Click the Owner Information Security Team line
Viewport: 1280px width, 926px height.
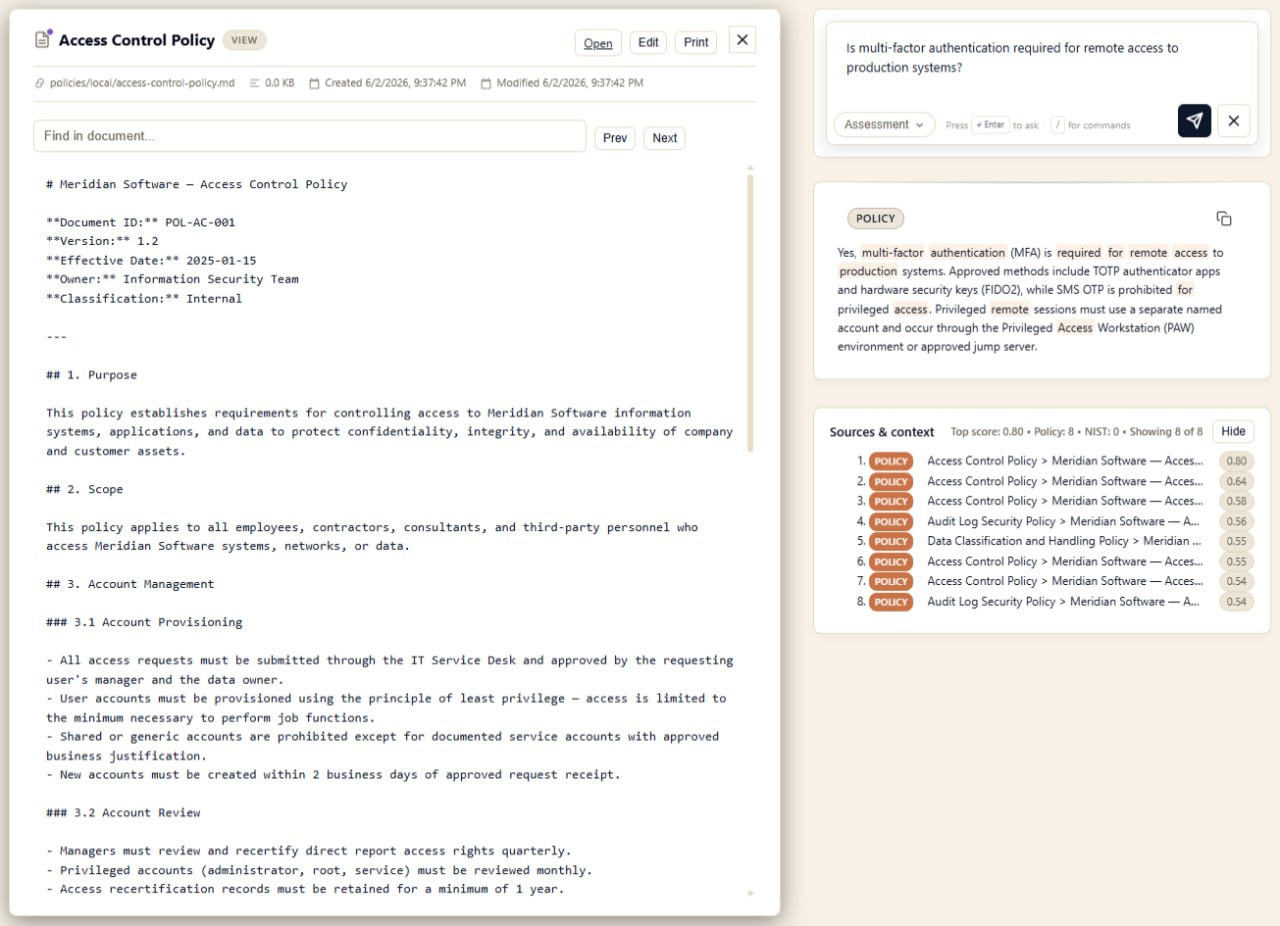click(x=172, y=279)
